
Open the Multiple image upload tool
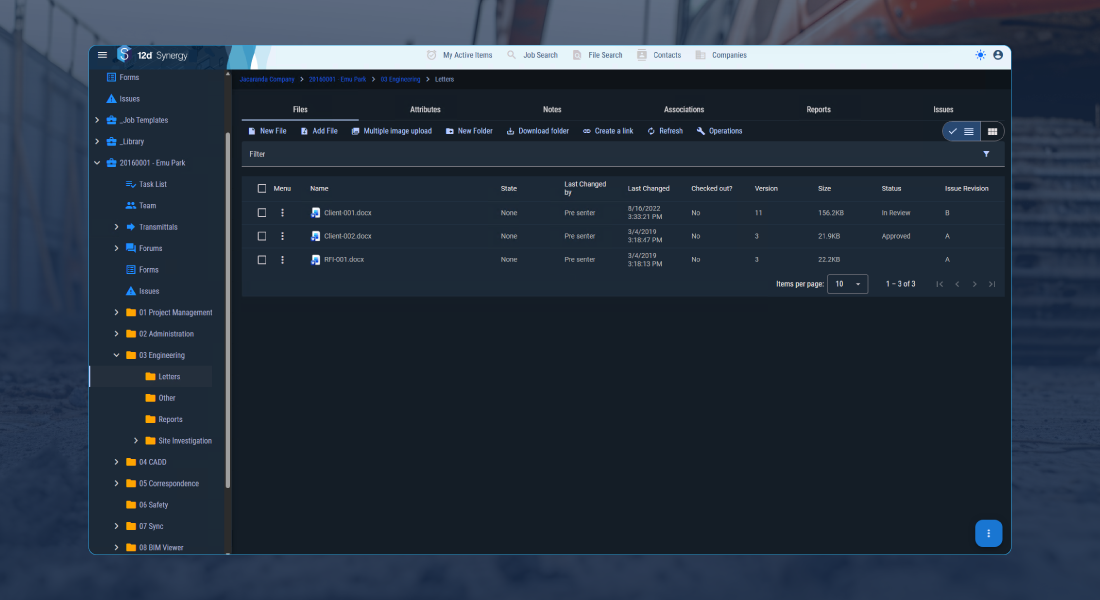(356, 130)
